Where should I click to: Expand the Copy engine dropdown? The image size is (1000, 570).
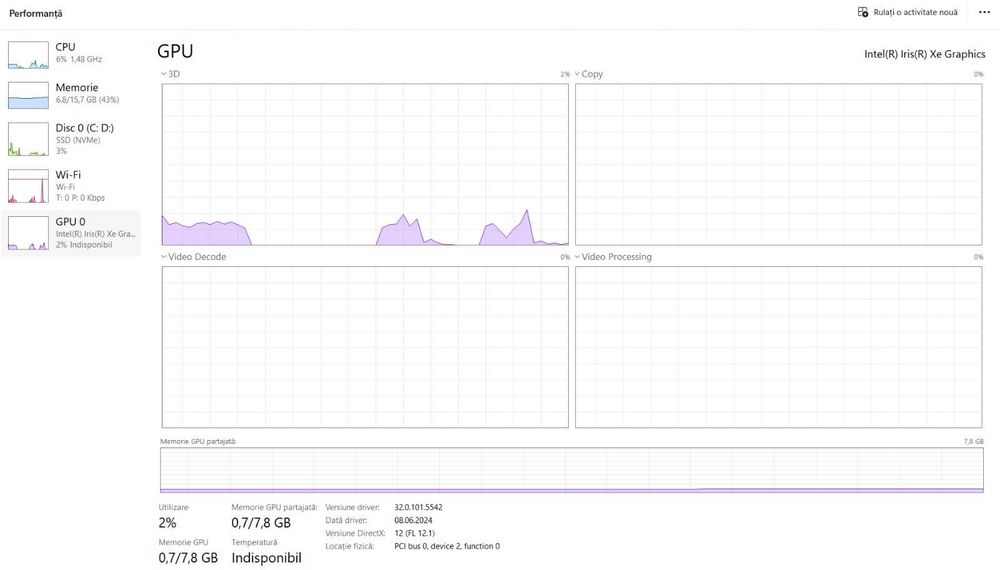(577, 74)
